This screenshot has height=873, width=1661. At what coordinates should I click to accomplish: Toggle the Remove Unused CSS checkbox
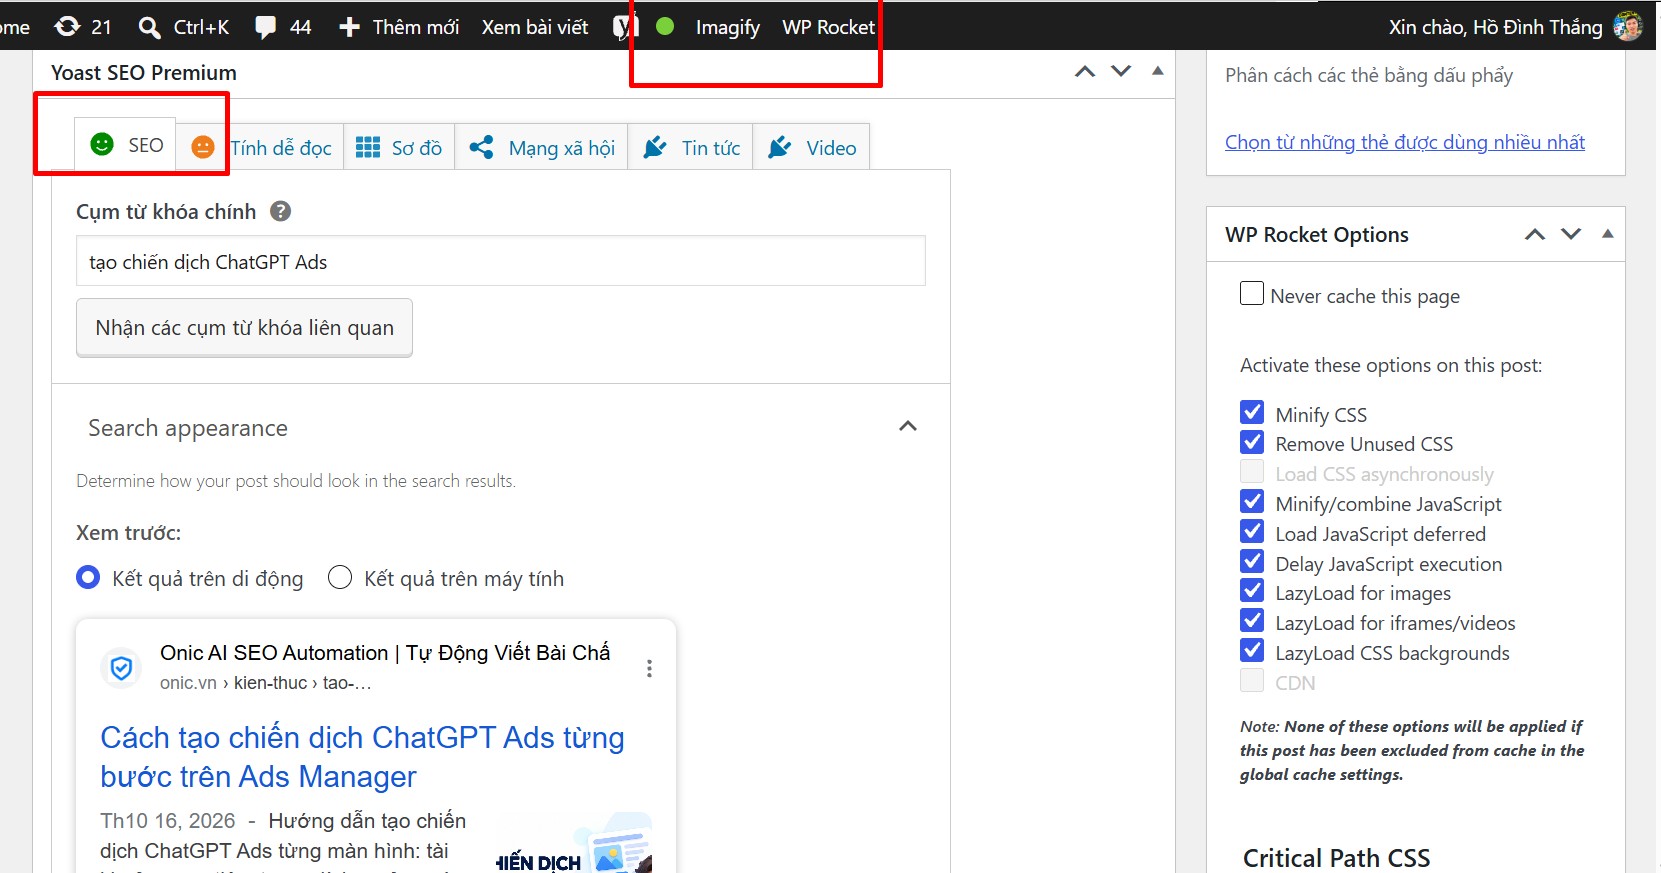tap(1252, 442)
